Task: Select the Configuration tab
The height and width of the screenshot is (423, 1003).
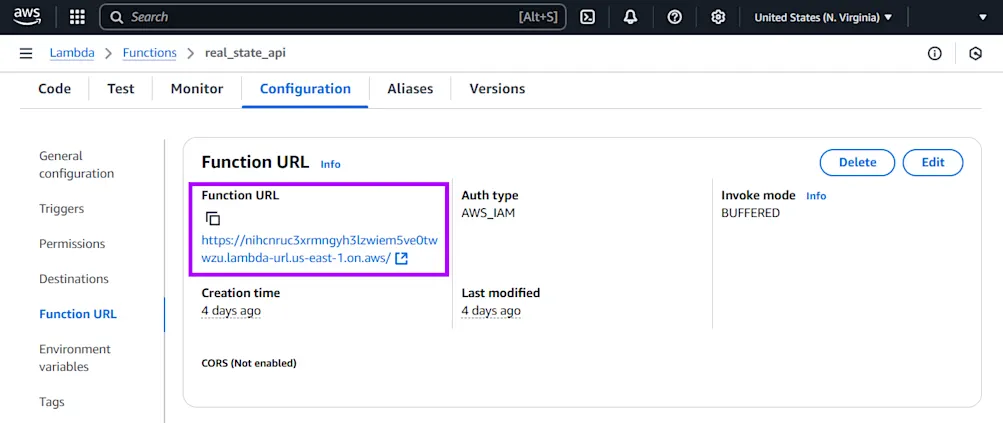Action: 305,89
